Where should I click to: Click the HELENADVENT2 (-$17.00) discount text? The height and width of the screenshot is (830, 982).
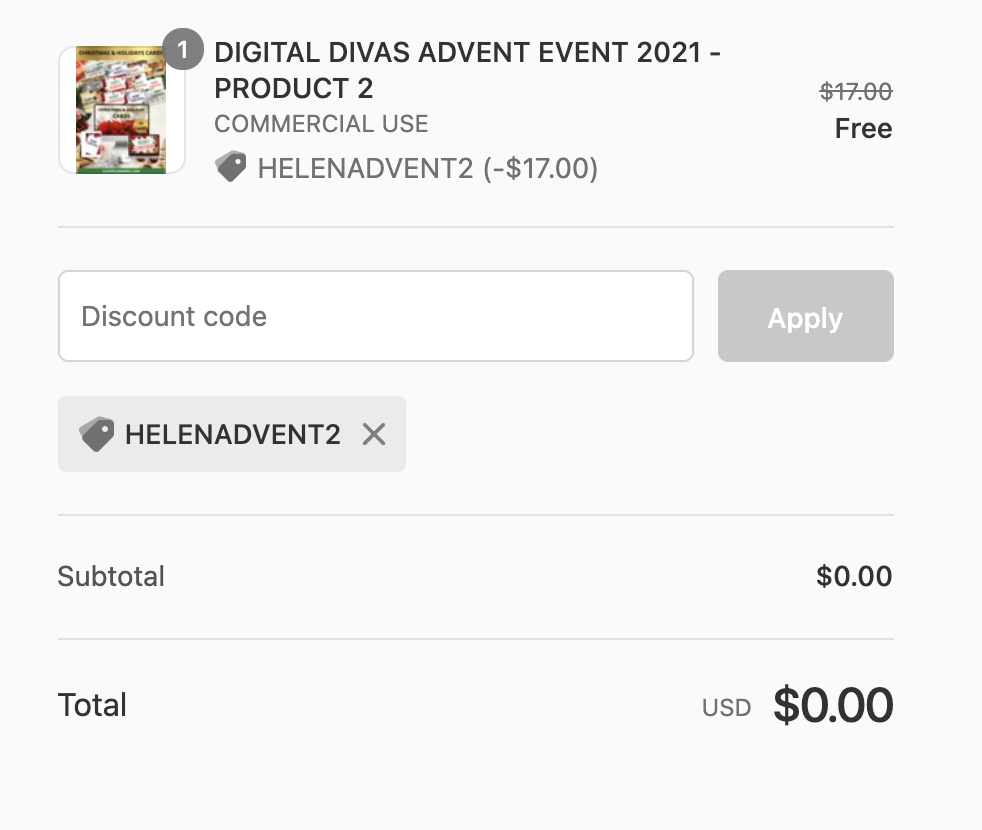point(427,168)
